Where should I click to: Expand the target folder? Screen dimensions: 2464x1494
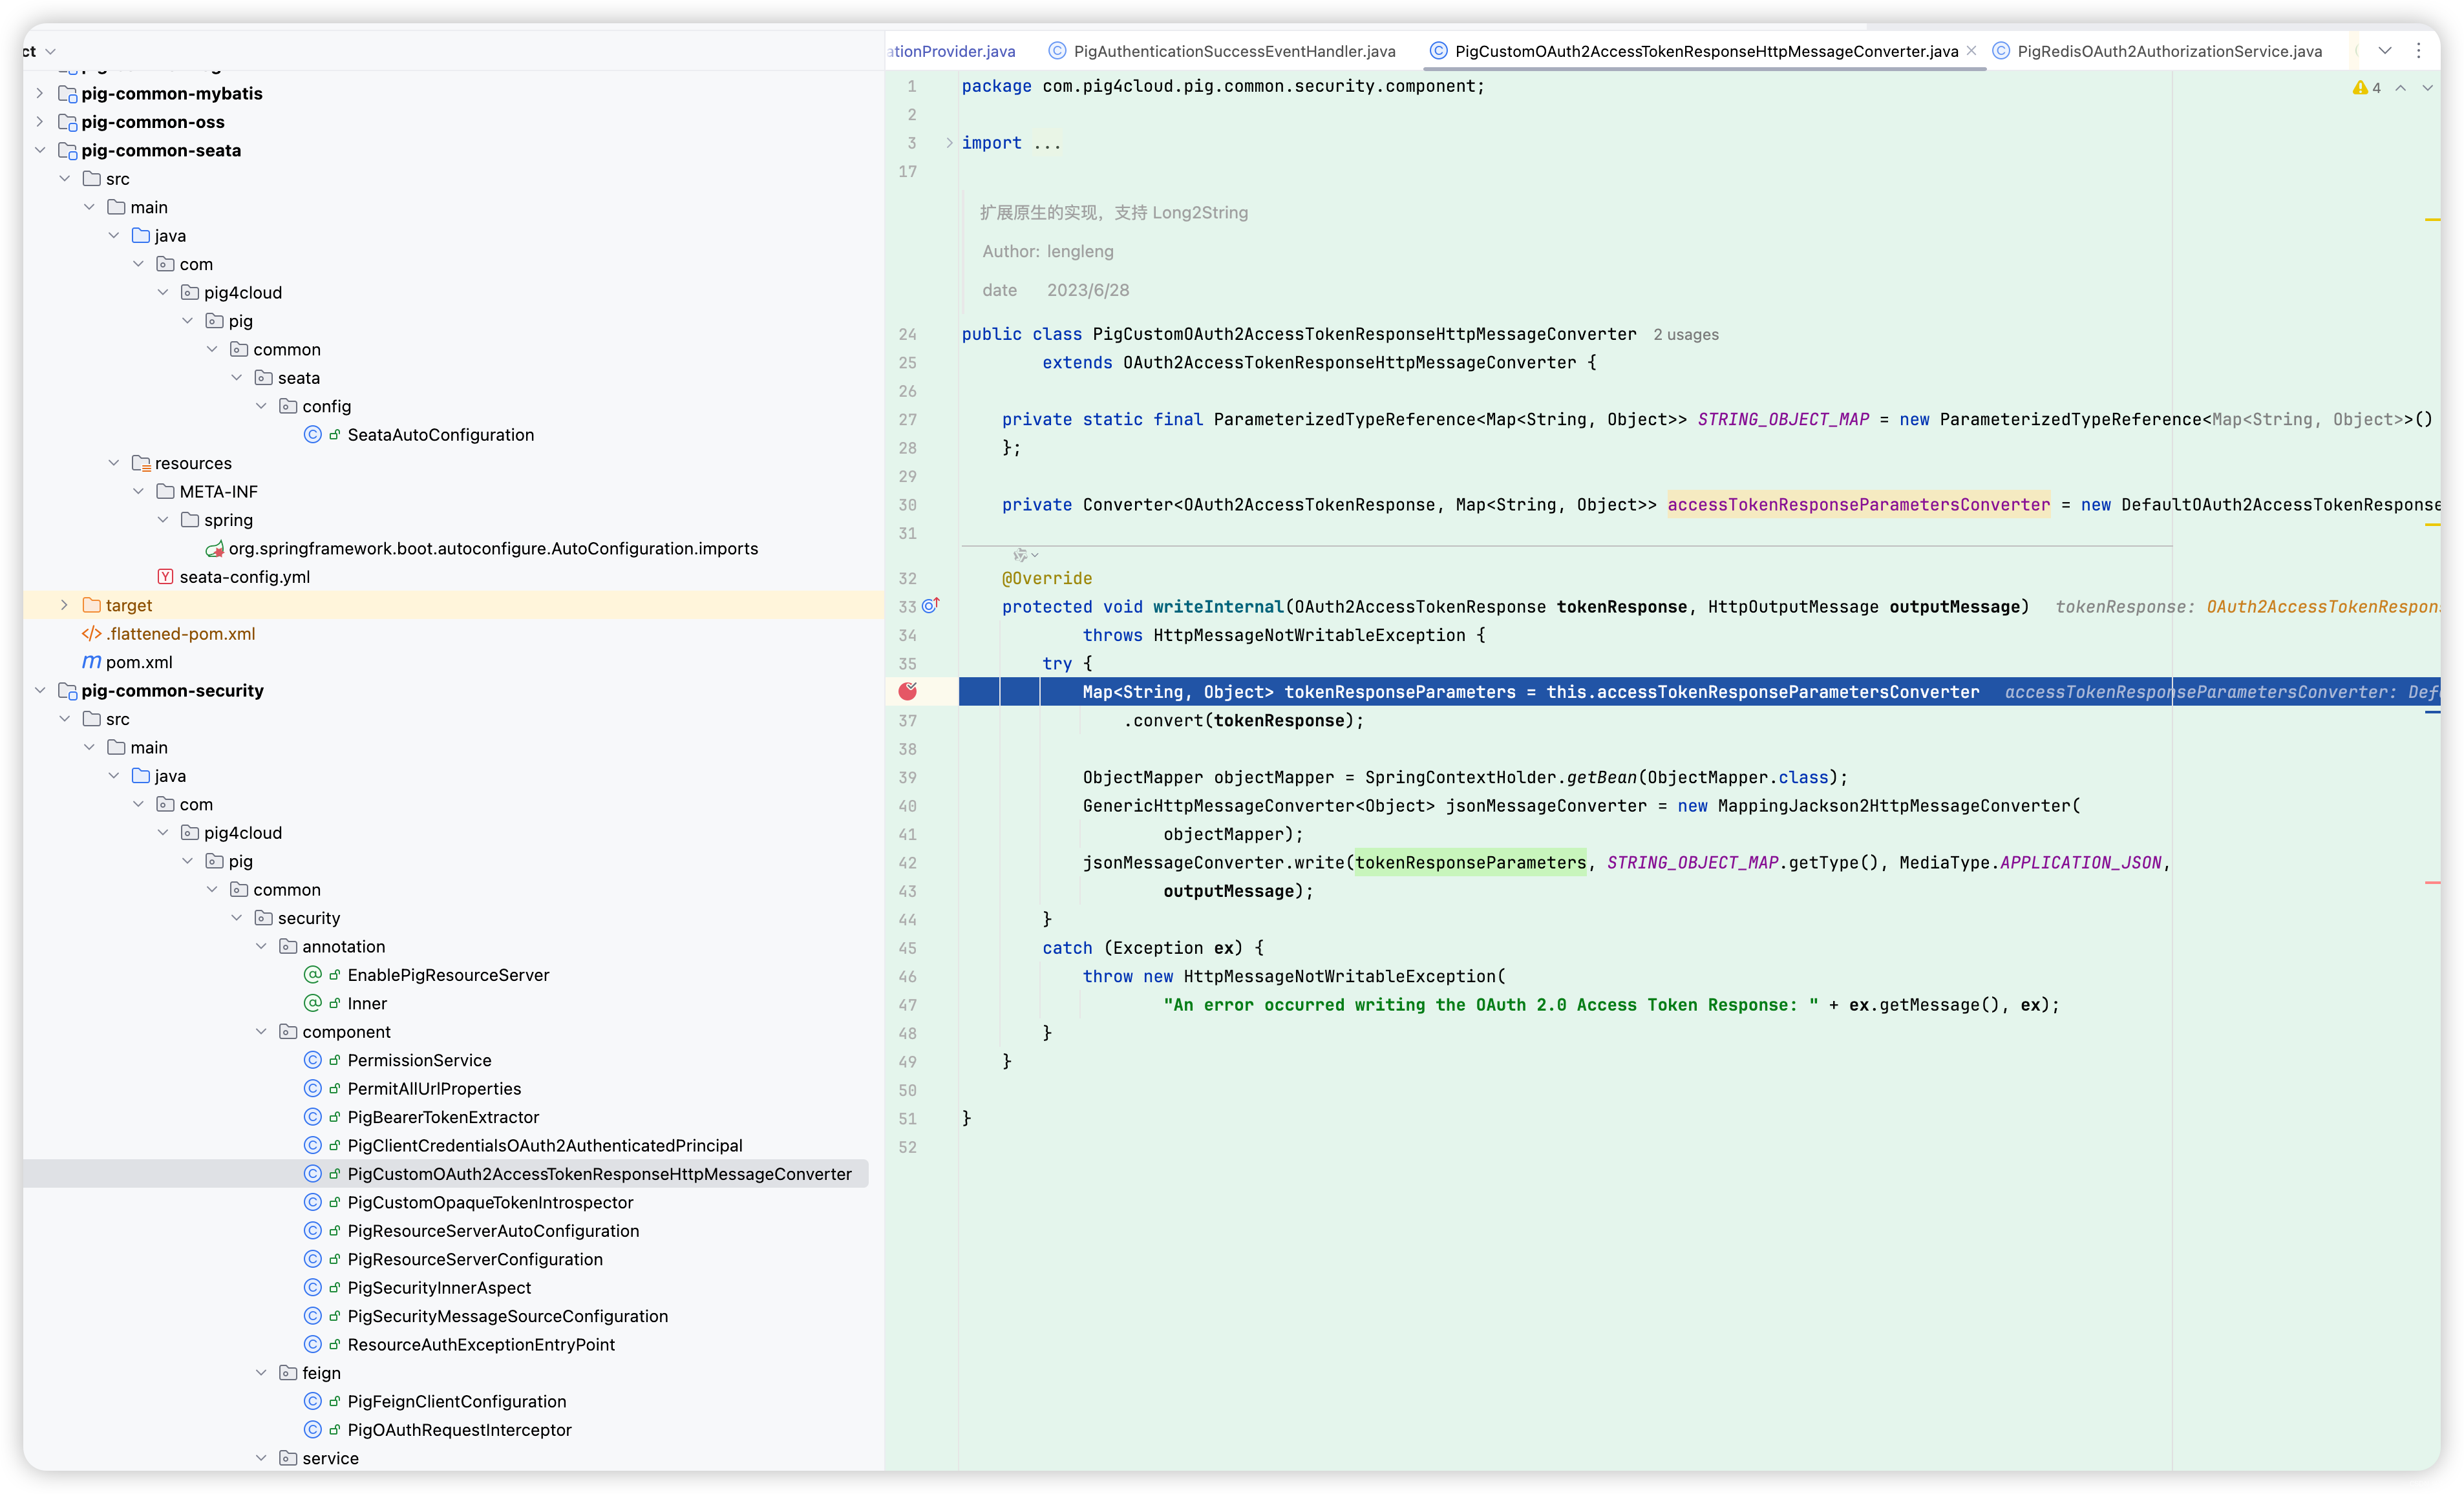(x=65, y=605)
